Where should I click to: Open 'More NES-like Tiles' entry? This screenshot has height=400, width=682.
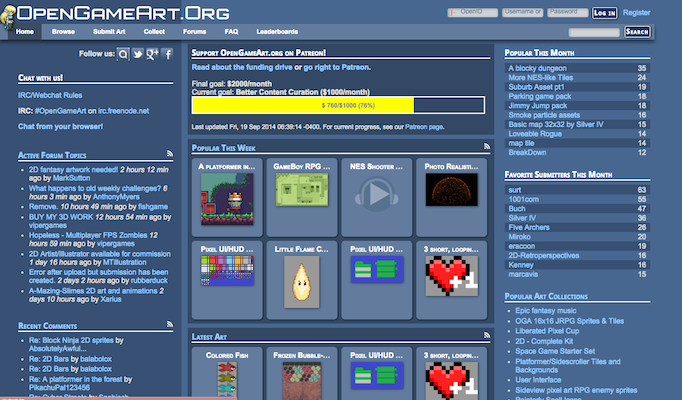click(541, 77)
